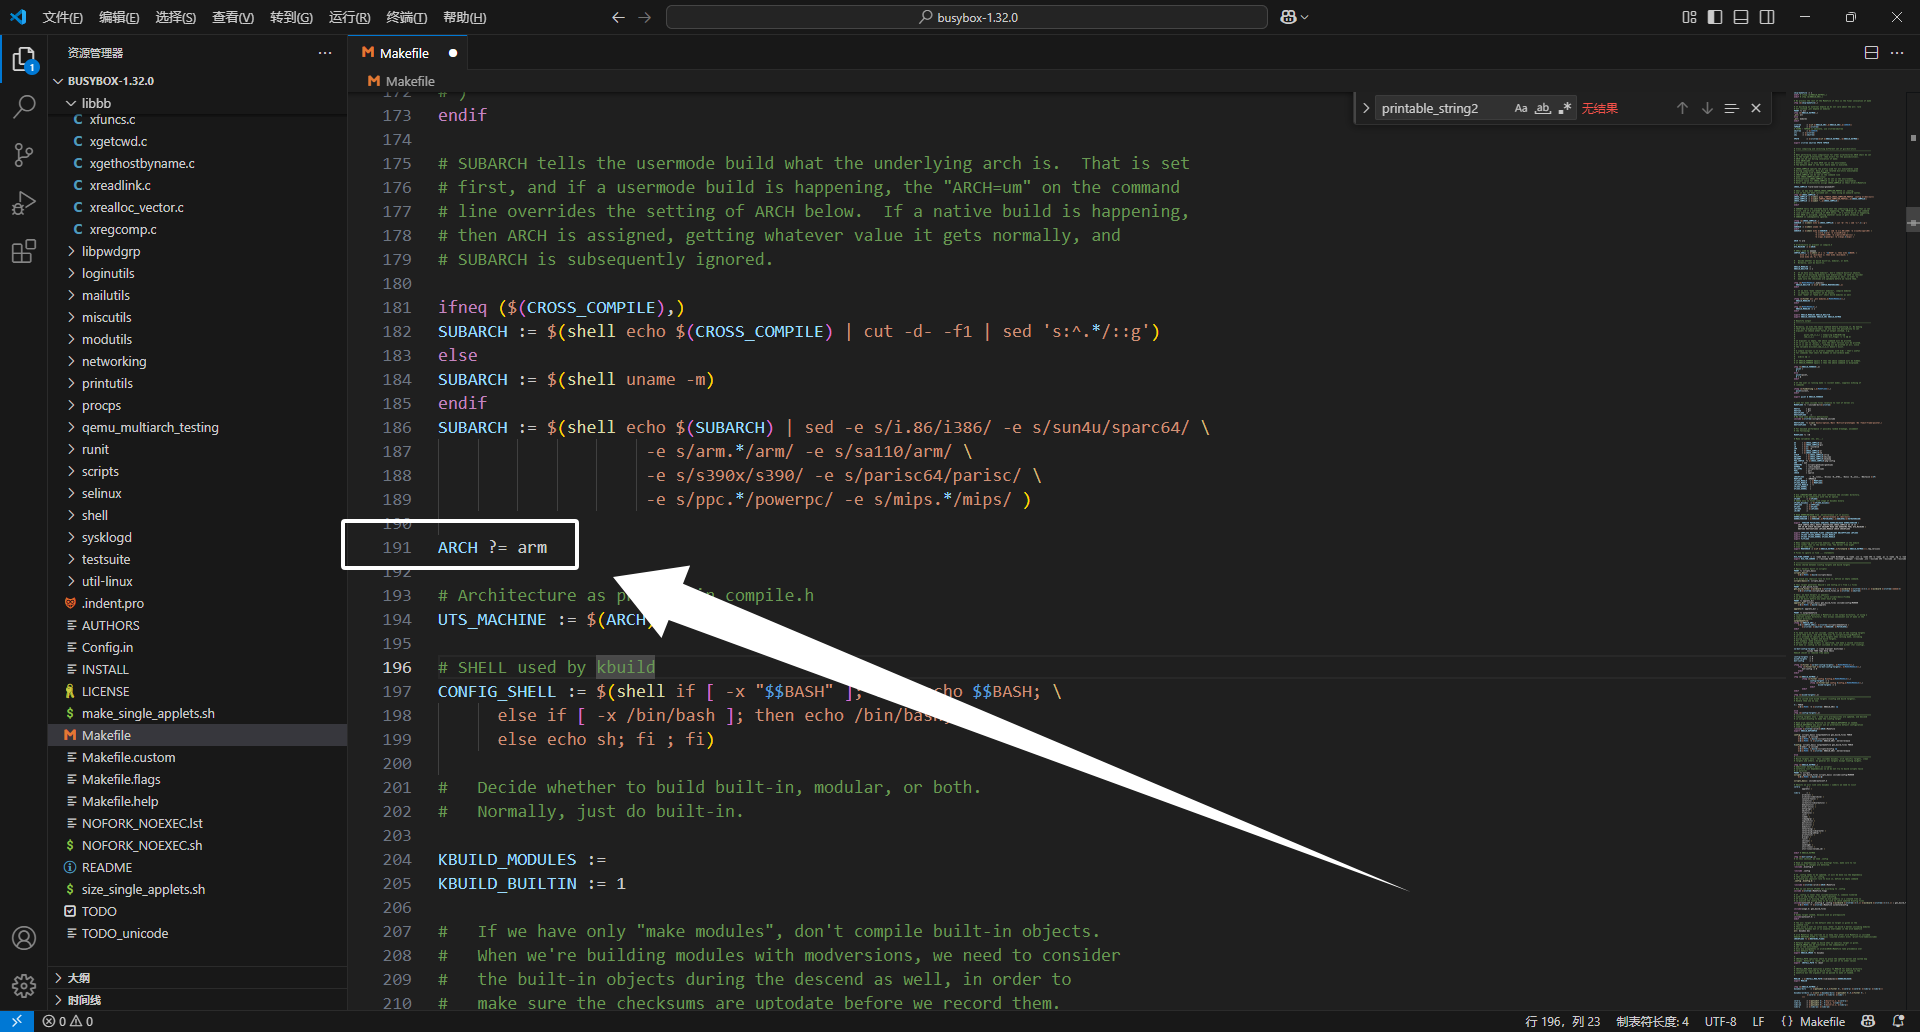The width and height of the screenshot is (1920, 1032).
Task: Expand the util-linux folder
Action: point(197,581)
